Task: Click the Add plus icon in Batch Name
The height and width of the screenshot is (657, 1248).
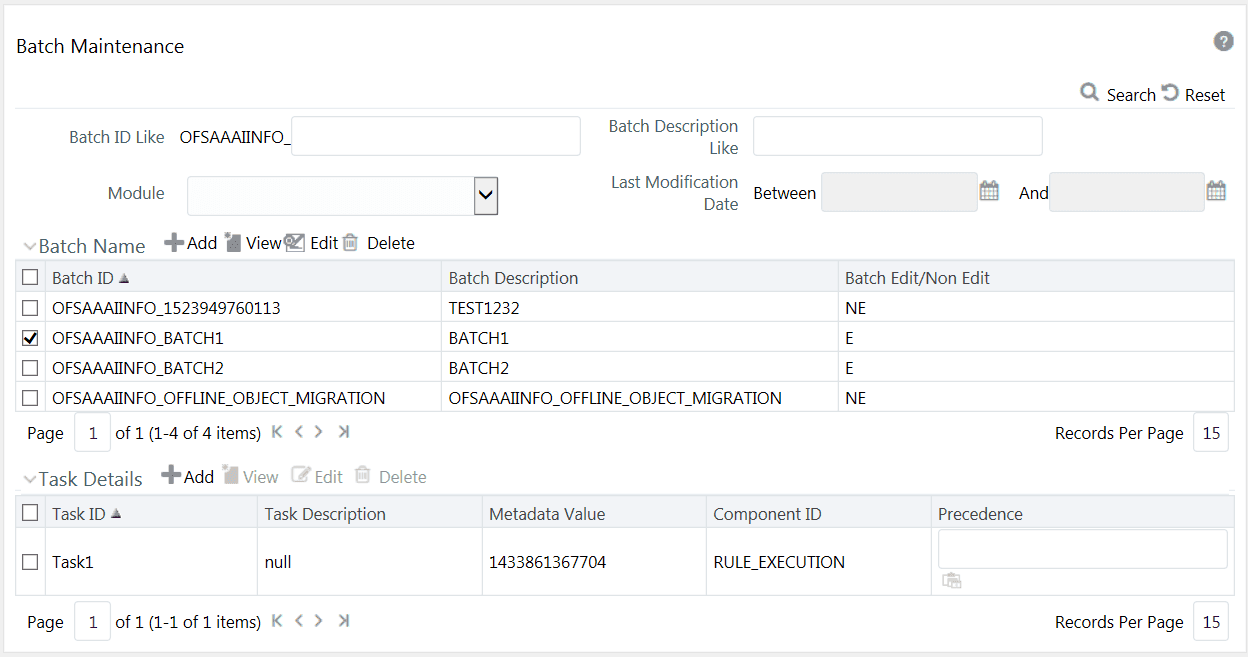Action: point(174,242)
